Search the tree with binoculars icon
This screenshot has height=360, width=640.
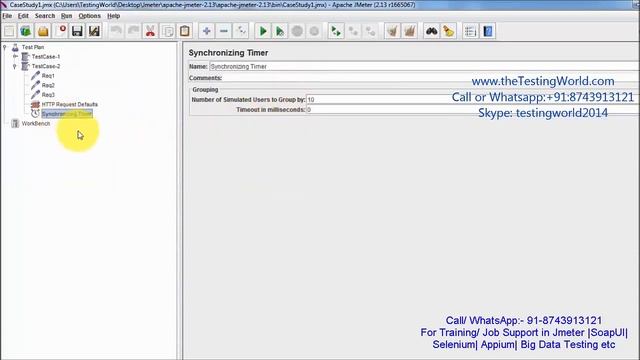click(431, 31)
